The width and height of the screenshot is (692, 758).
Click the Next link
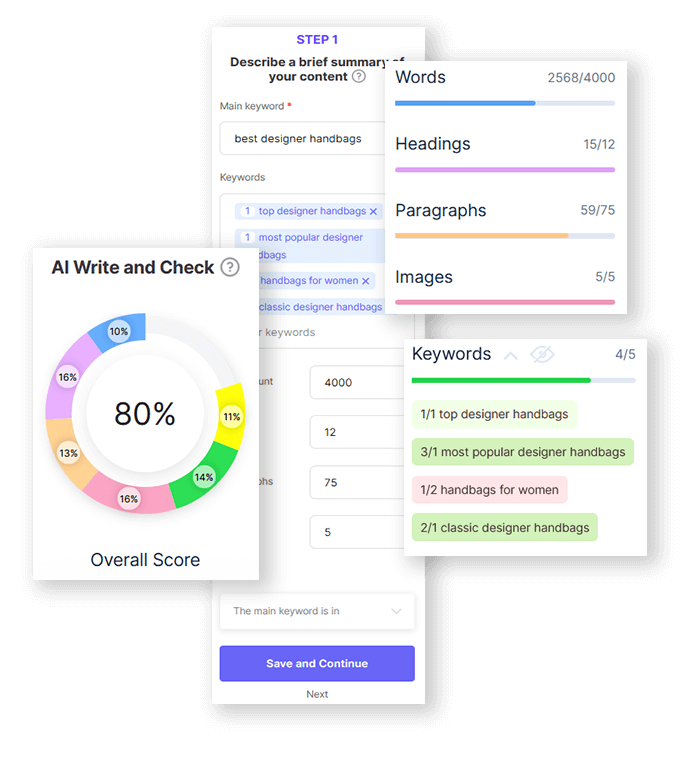(x=317, y=694)
